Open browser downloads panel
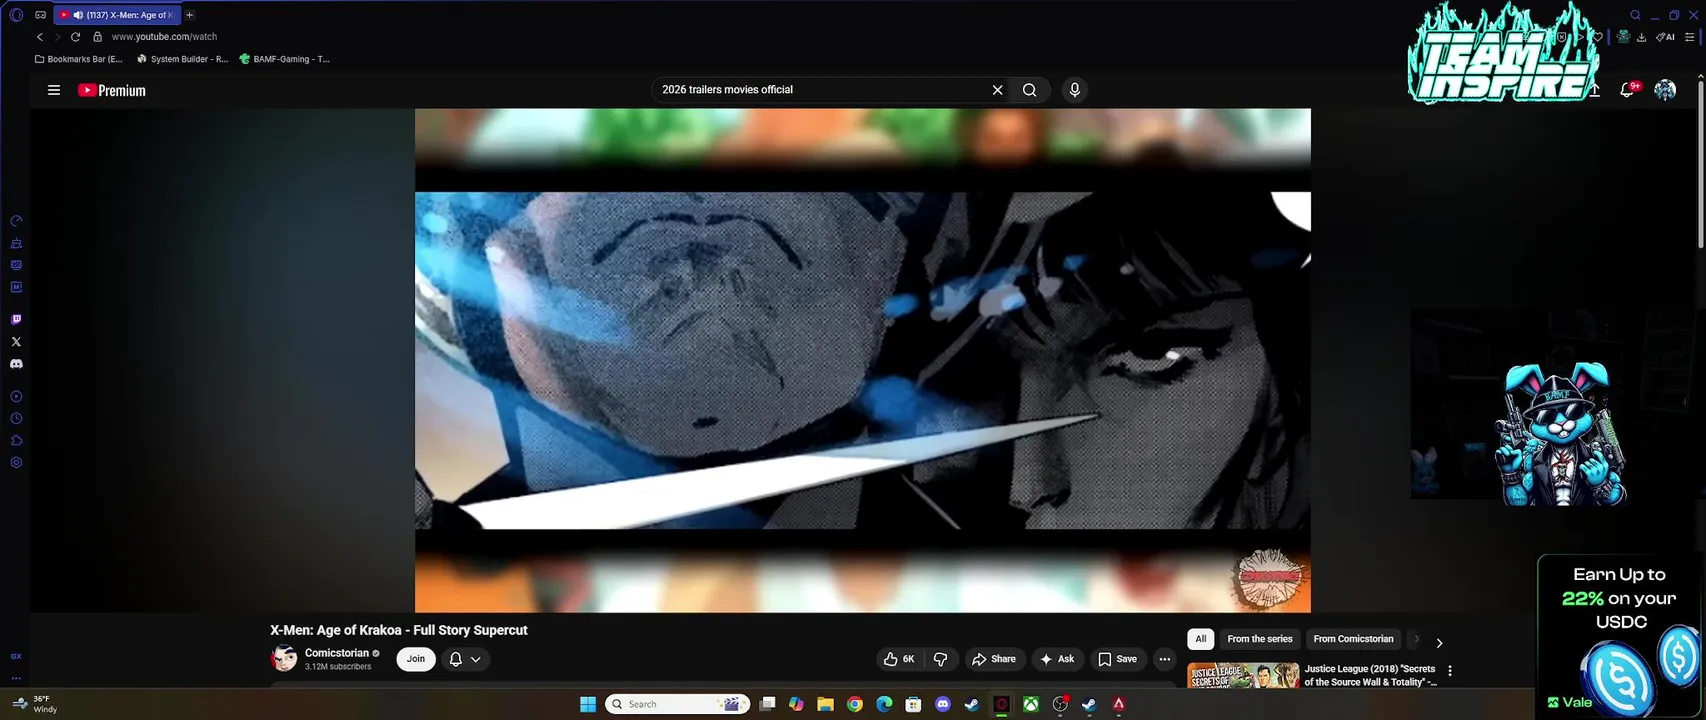Screen dimensions: 1706x720 click(1641, 37)
